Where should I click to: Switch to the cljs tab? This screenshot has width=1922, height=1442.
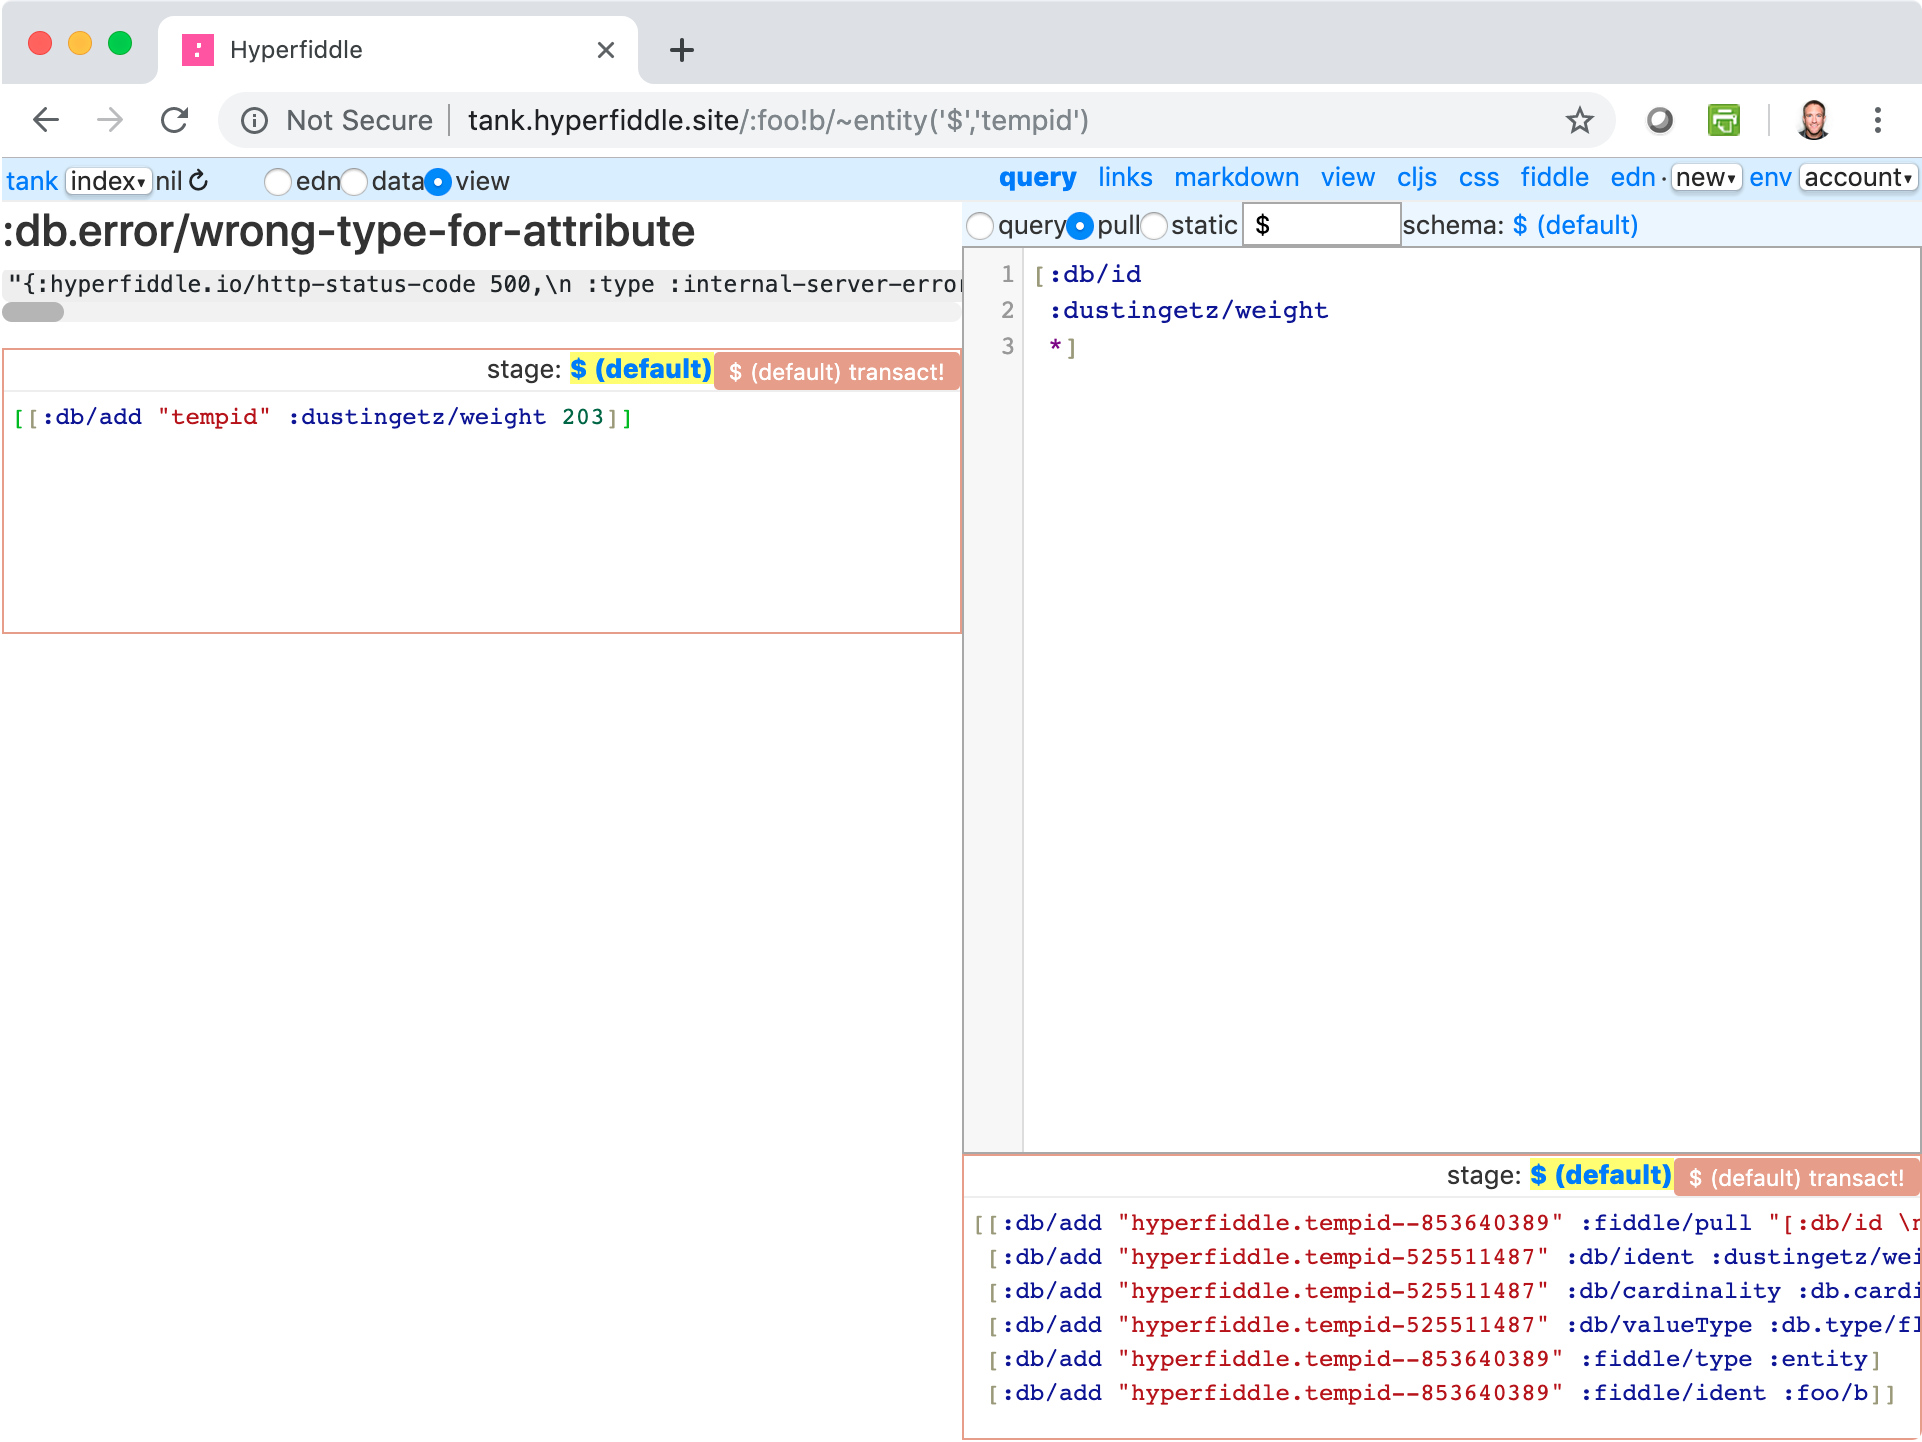1416,178
